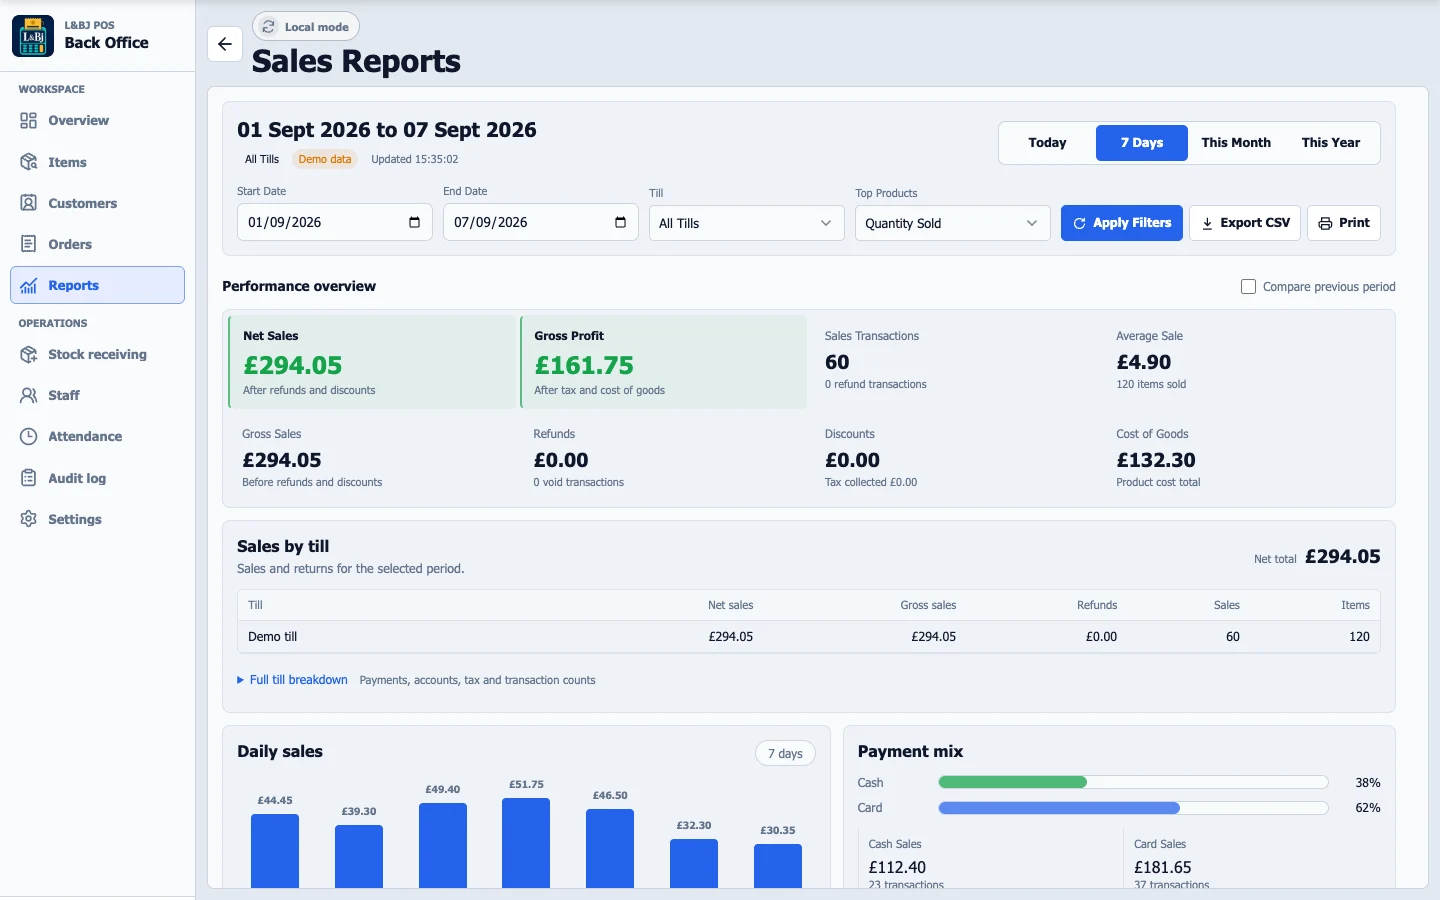
Task: Click the Reports chart icon in sidebar
Action: pyautogui.click(x=28, y=285)
